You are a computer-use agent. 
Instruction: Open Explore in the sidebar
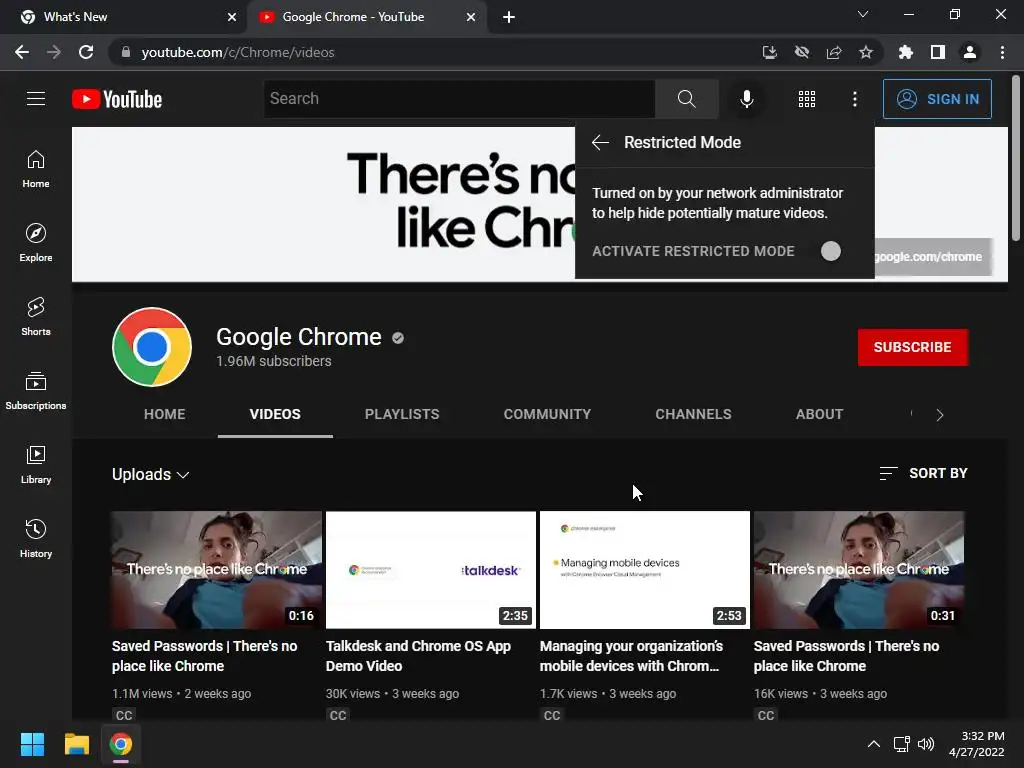(x=36, y=243)
